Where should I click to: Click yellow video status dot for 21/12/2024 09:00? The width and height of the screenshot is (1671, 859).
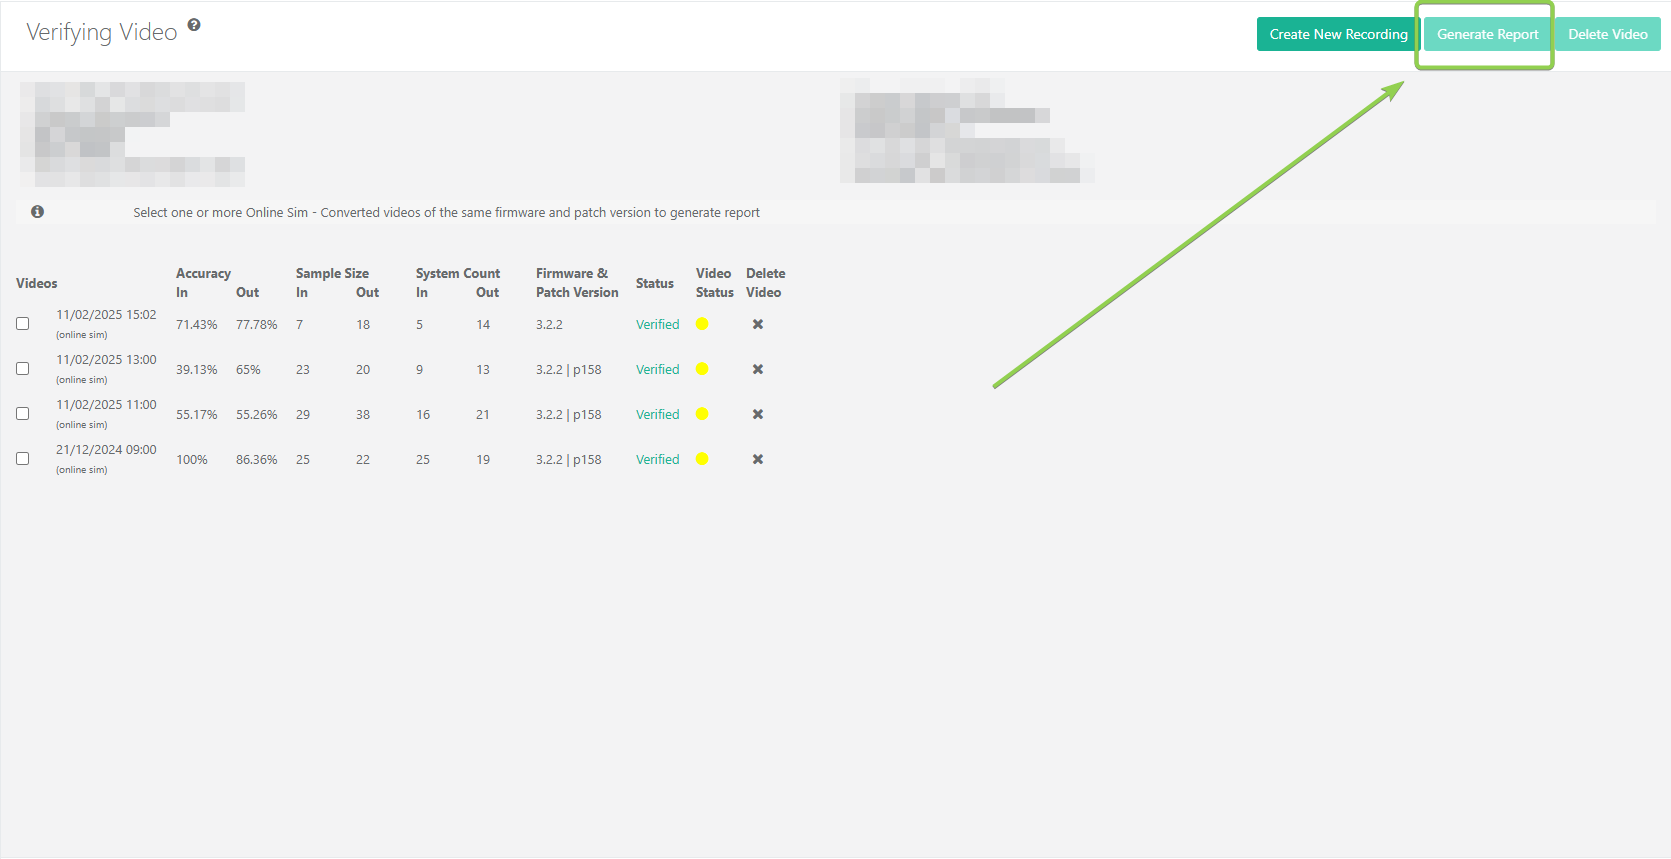click(x=702, y=459)
